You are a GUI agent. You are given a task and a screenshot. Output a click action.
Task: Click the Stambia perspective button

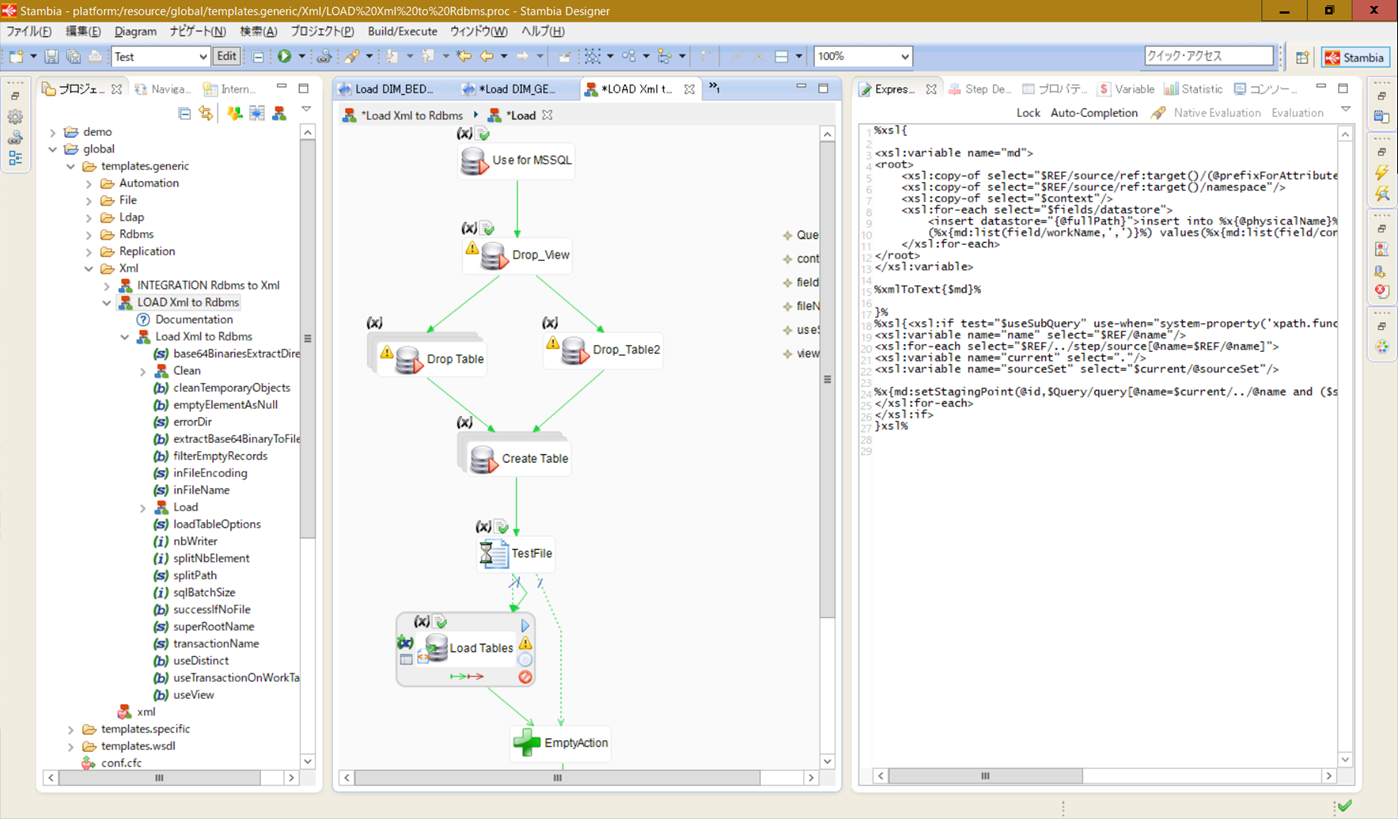pos(1355,57)
